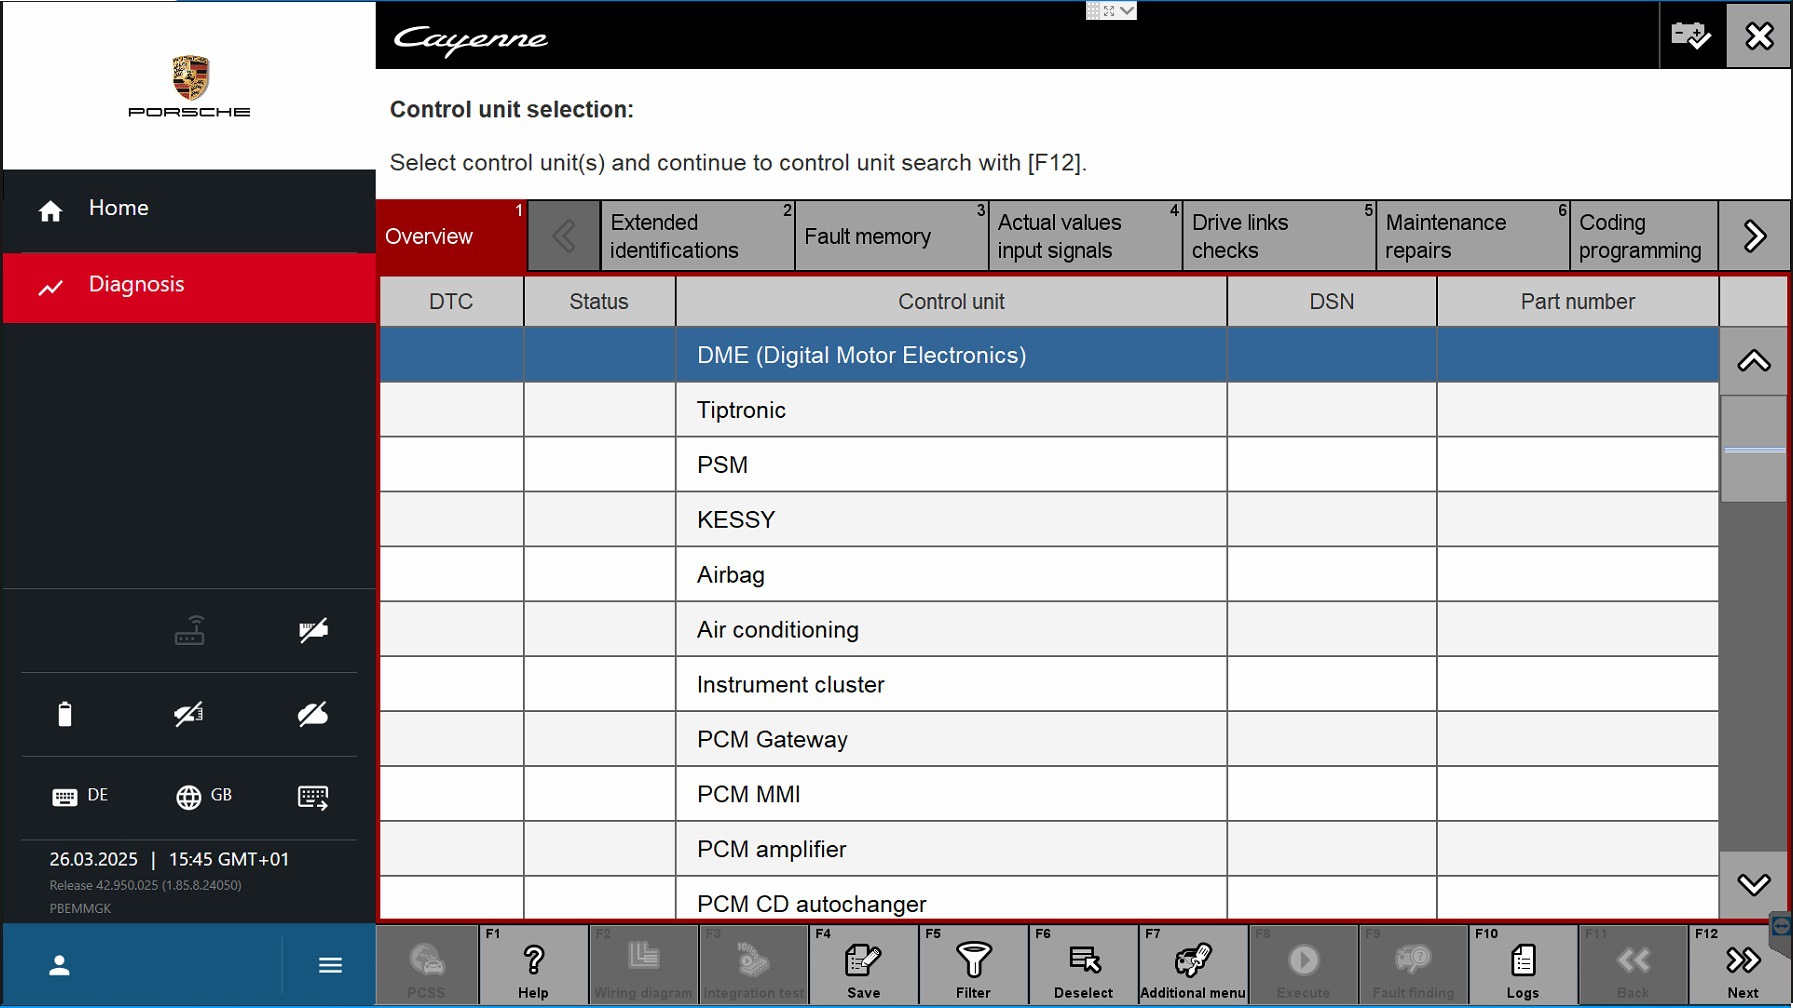
Task: Click the F4 Save button
Action: coord(863,965)
